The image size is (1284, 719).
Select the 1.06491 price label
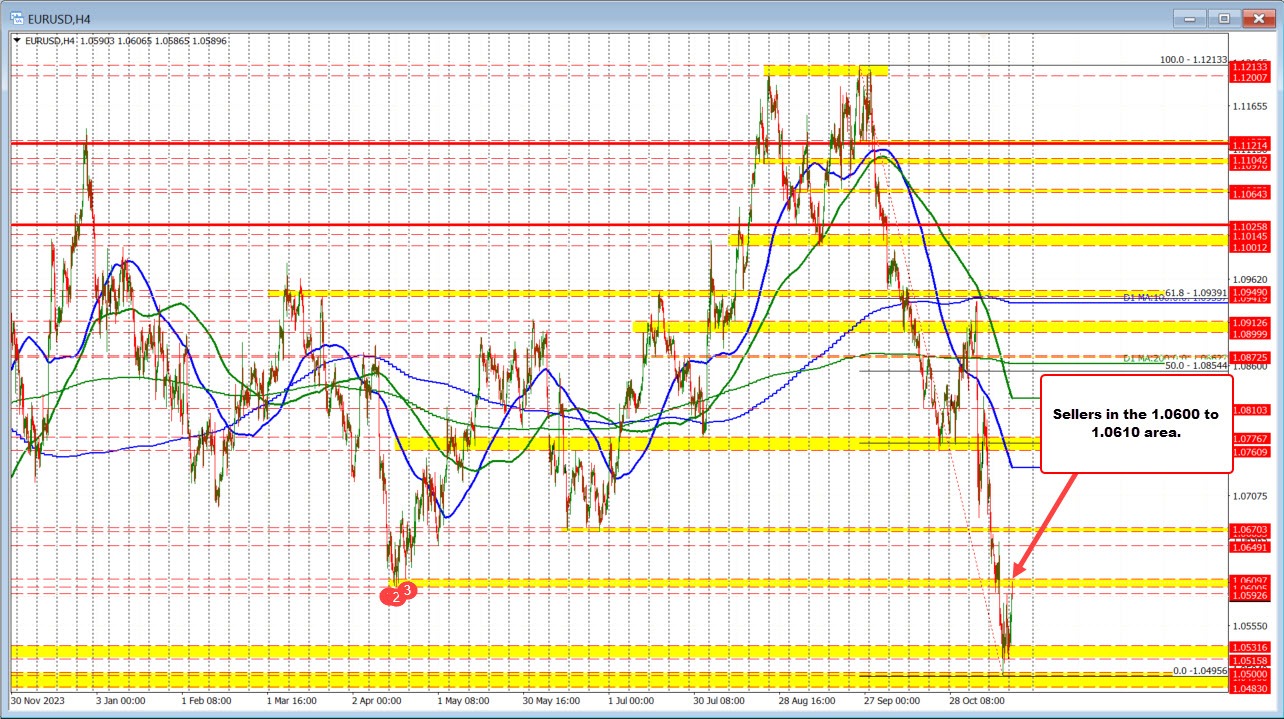1250,547
